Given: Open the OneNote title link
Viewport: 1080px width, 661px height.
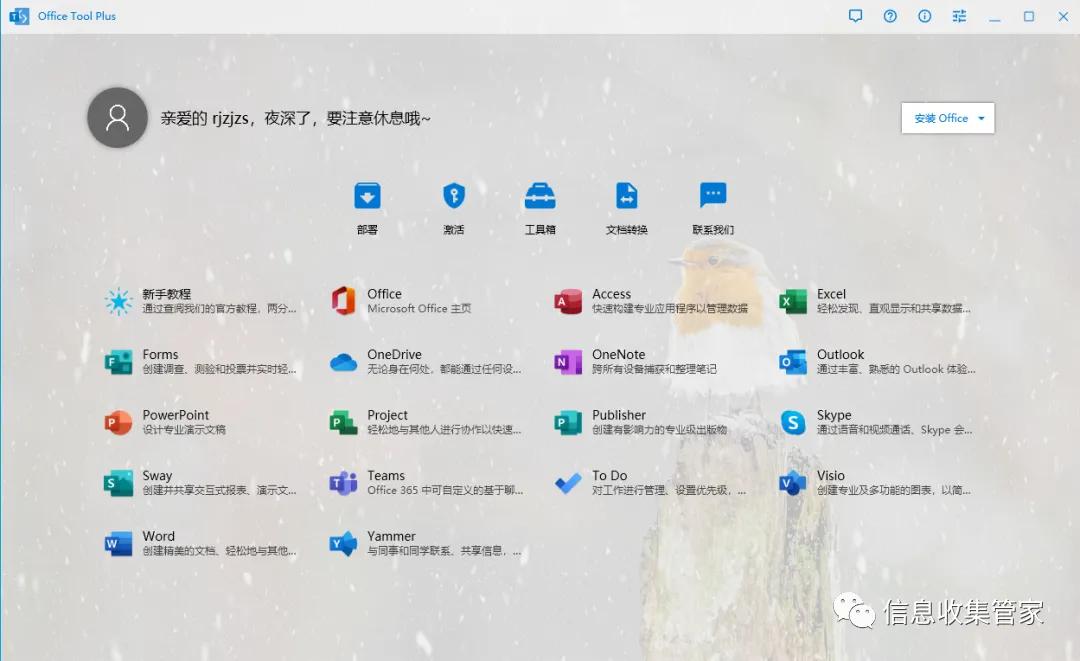Looking at the screenshot, I should click(619, 355).
